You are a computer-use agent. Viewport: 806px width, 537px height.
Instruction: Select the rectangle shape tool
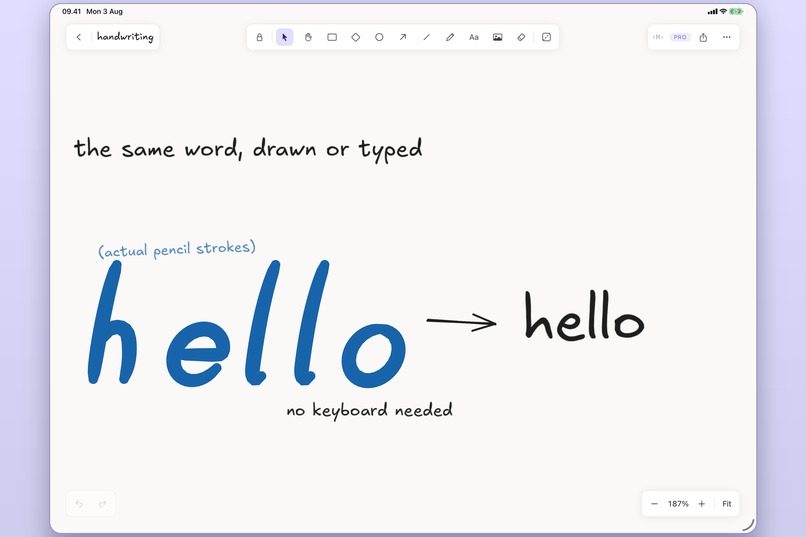332,37
